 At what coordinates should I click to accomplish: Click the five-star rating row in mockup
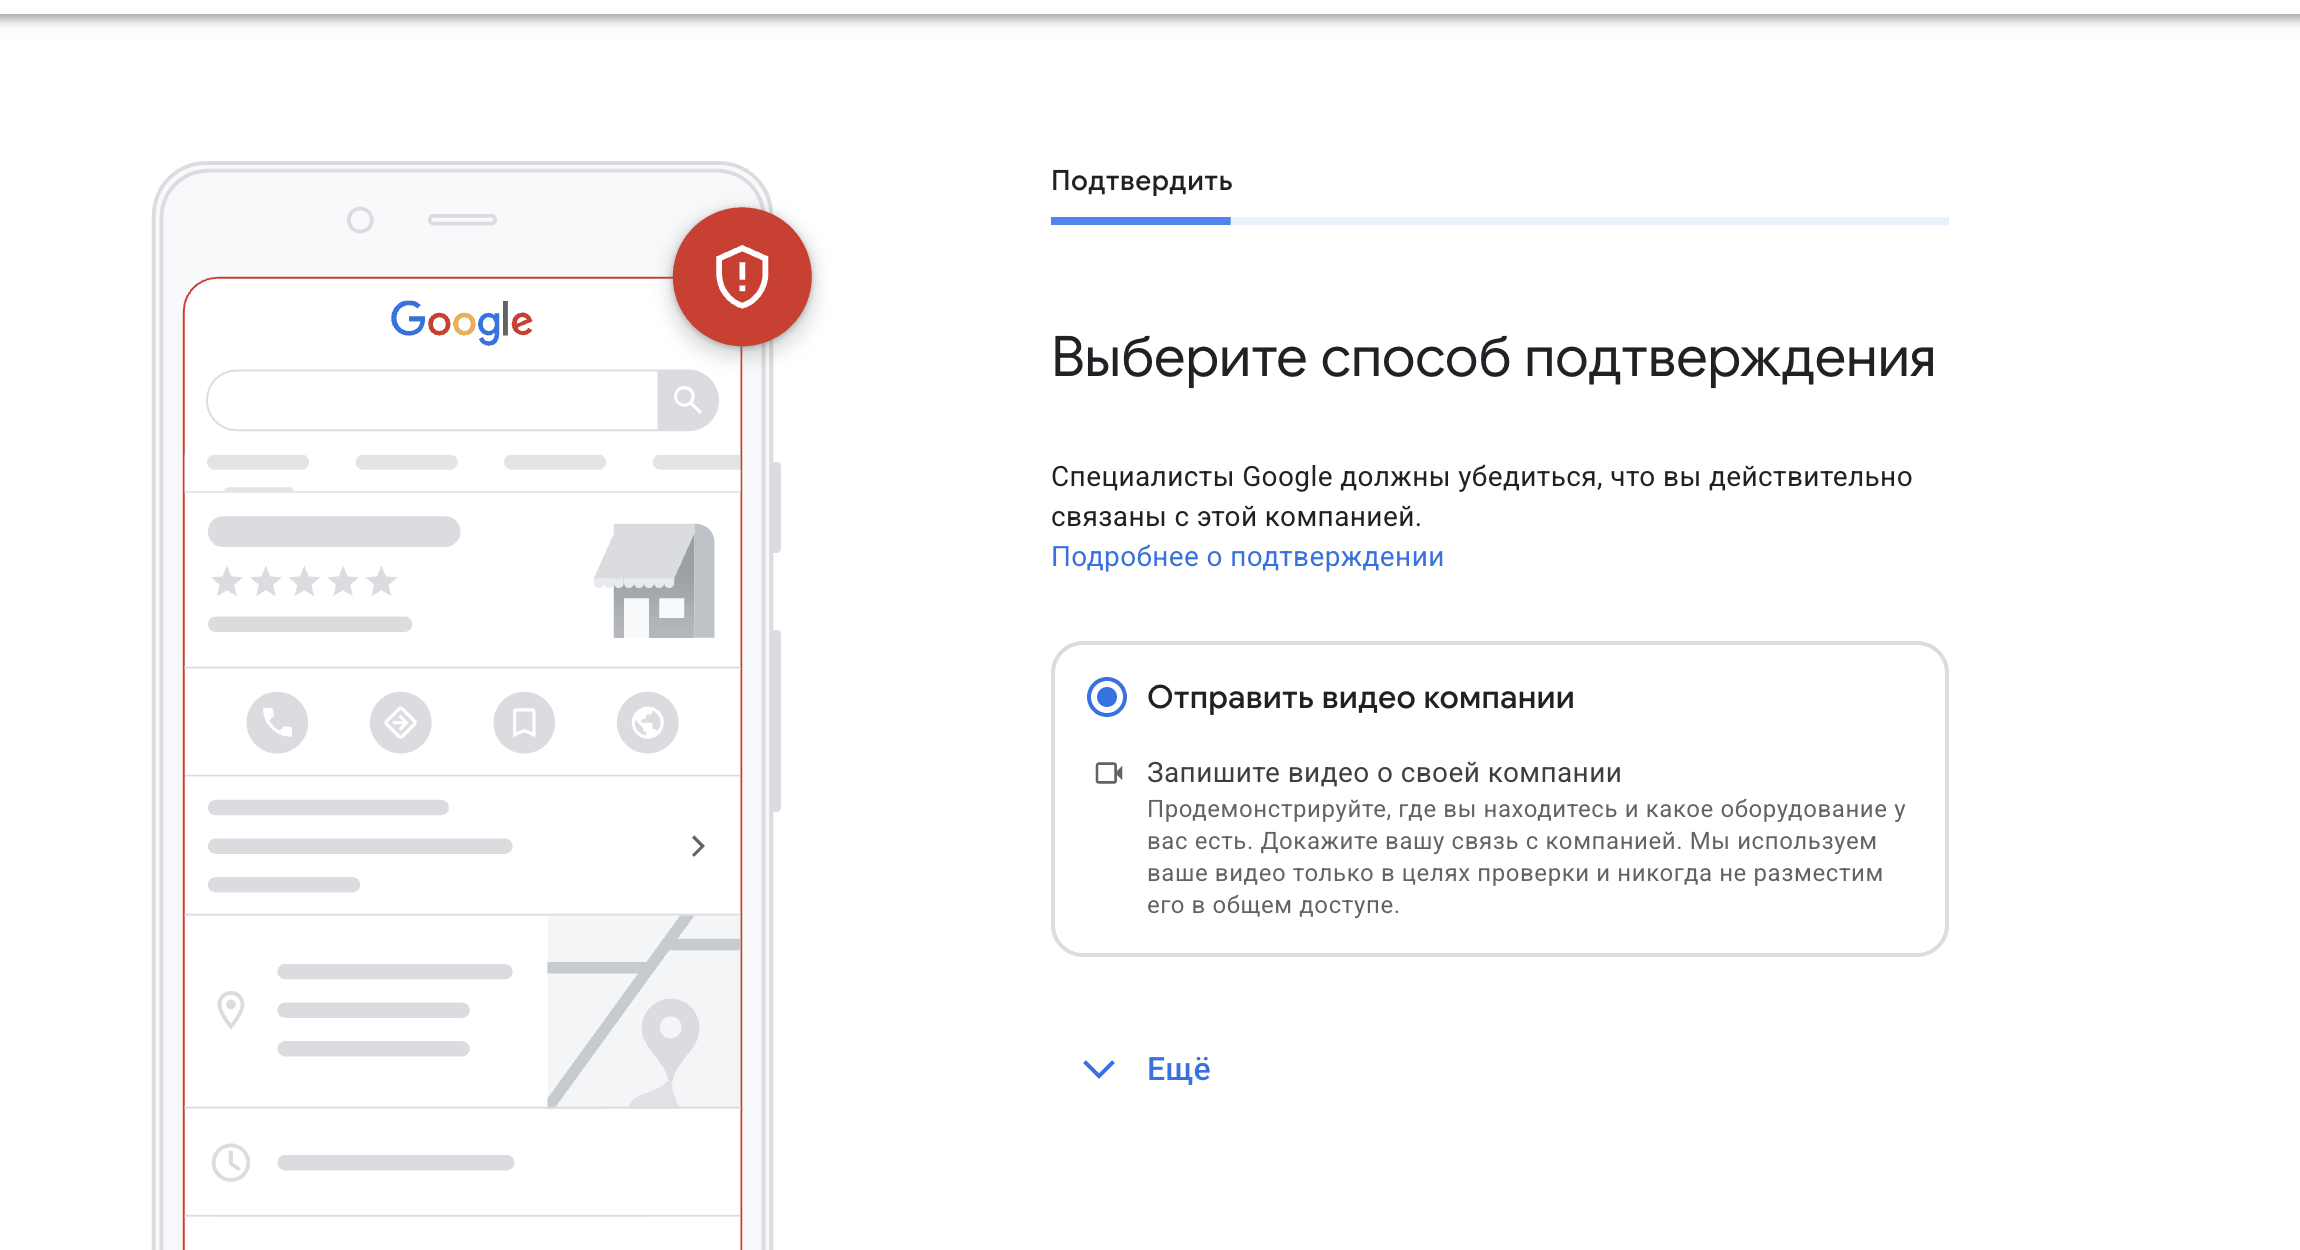click(x=304, y=581)
